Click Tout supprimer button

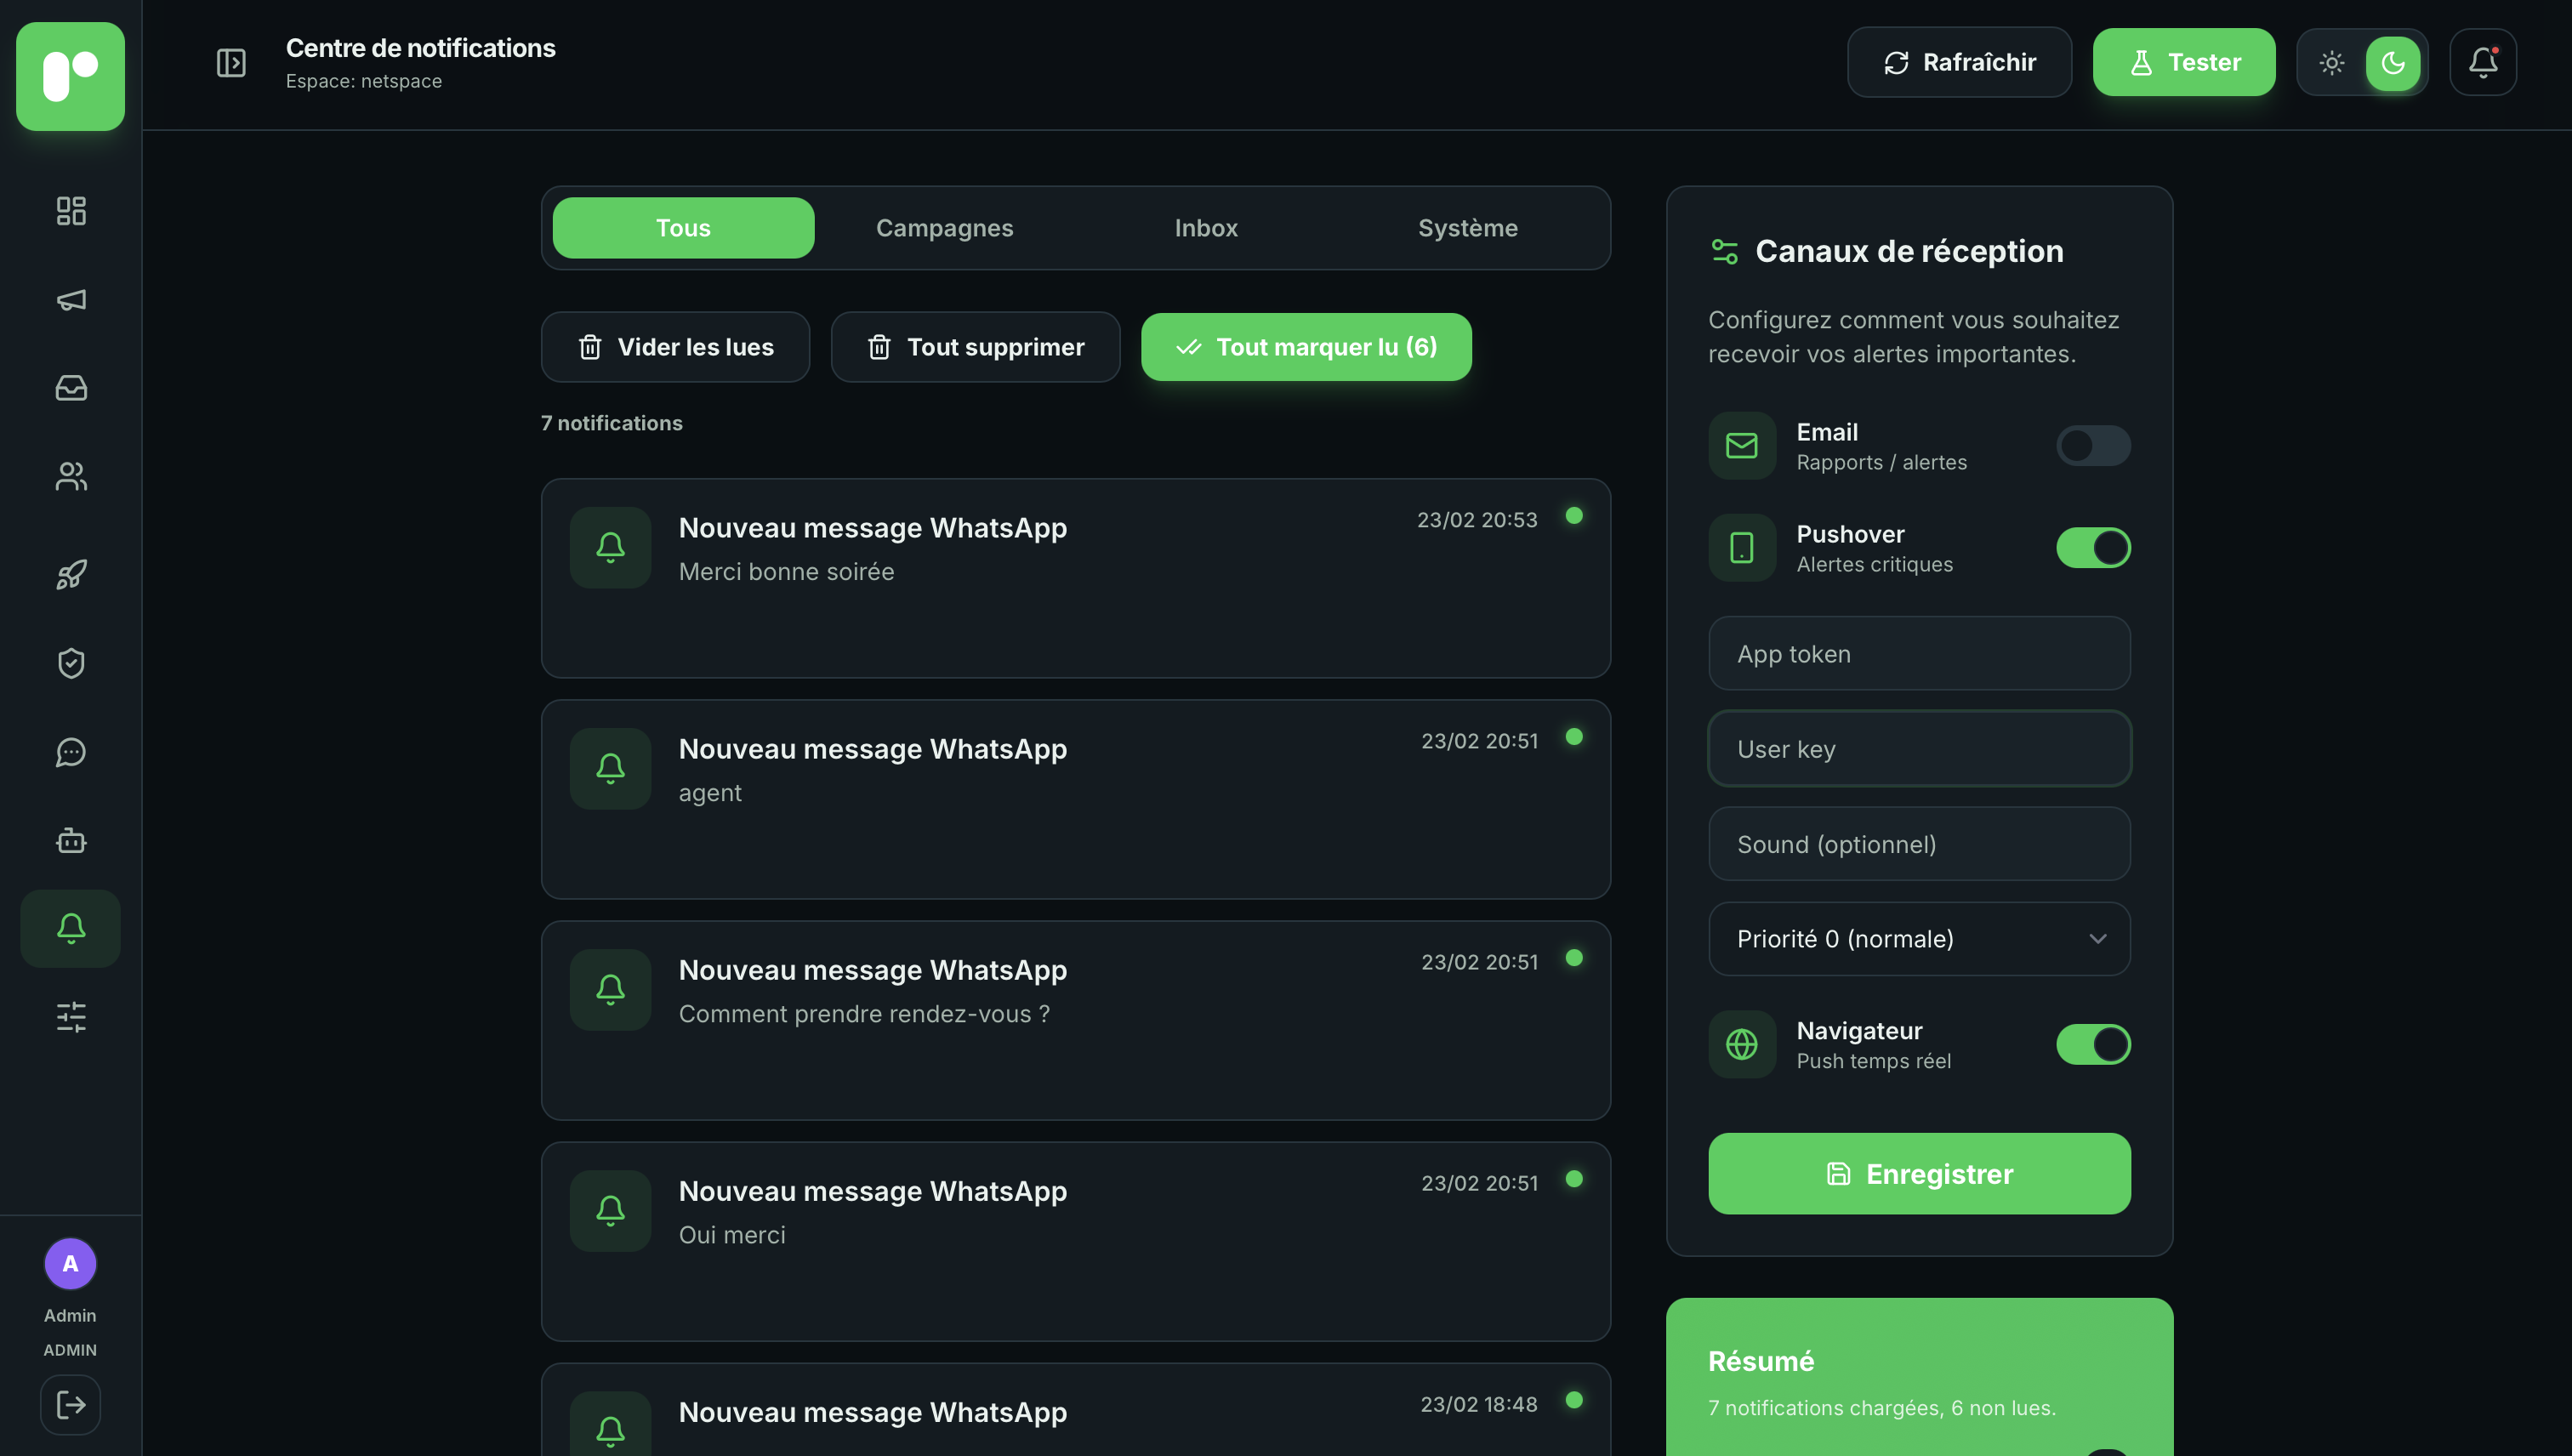[975, 347]
